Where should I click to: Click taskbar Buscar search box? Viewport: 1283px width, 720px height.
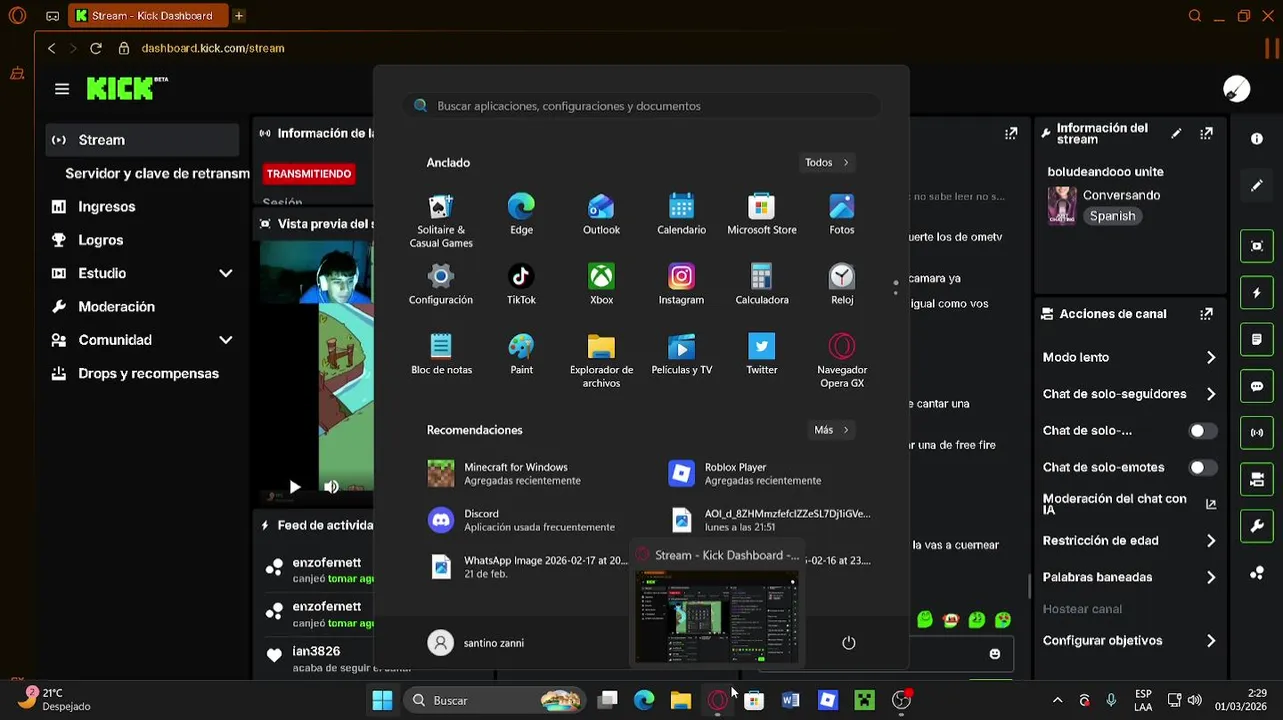pyautogui.click(x=496, y=700)
